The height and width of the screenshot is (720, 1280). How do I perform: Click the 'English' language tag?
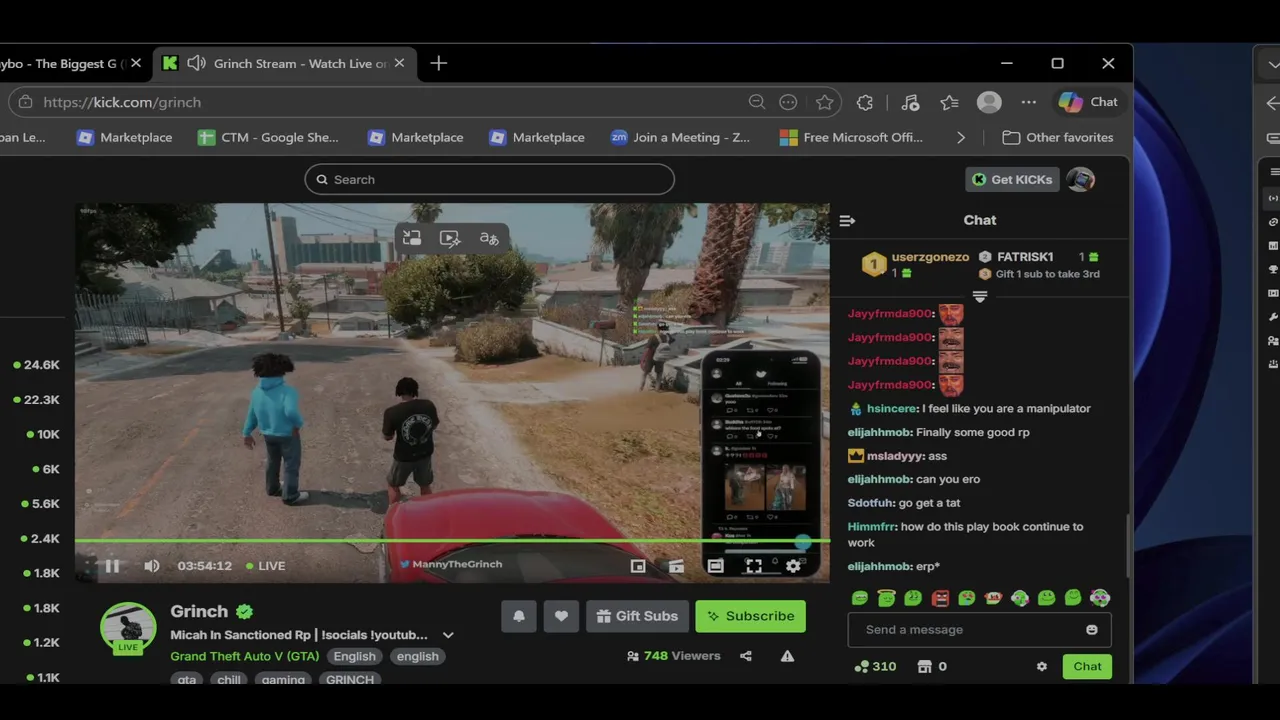355,656
